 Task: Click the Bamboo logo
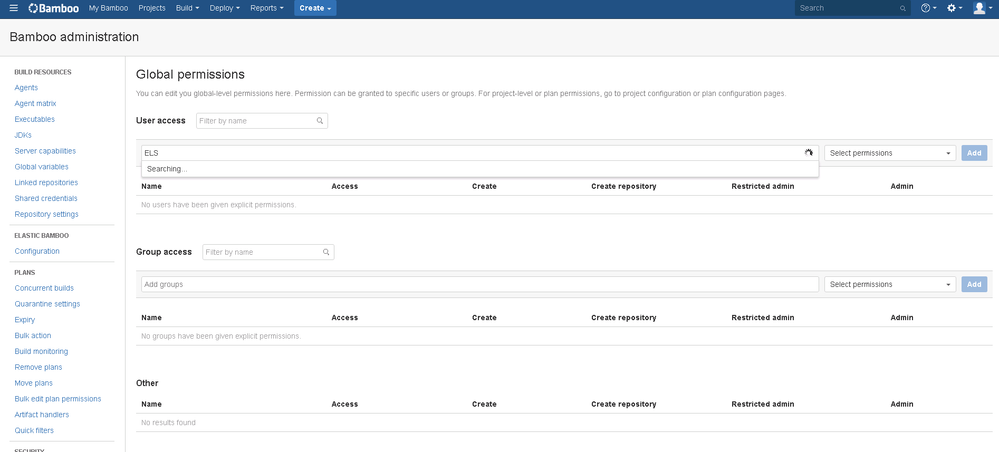[54, 8]
